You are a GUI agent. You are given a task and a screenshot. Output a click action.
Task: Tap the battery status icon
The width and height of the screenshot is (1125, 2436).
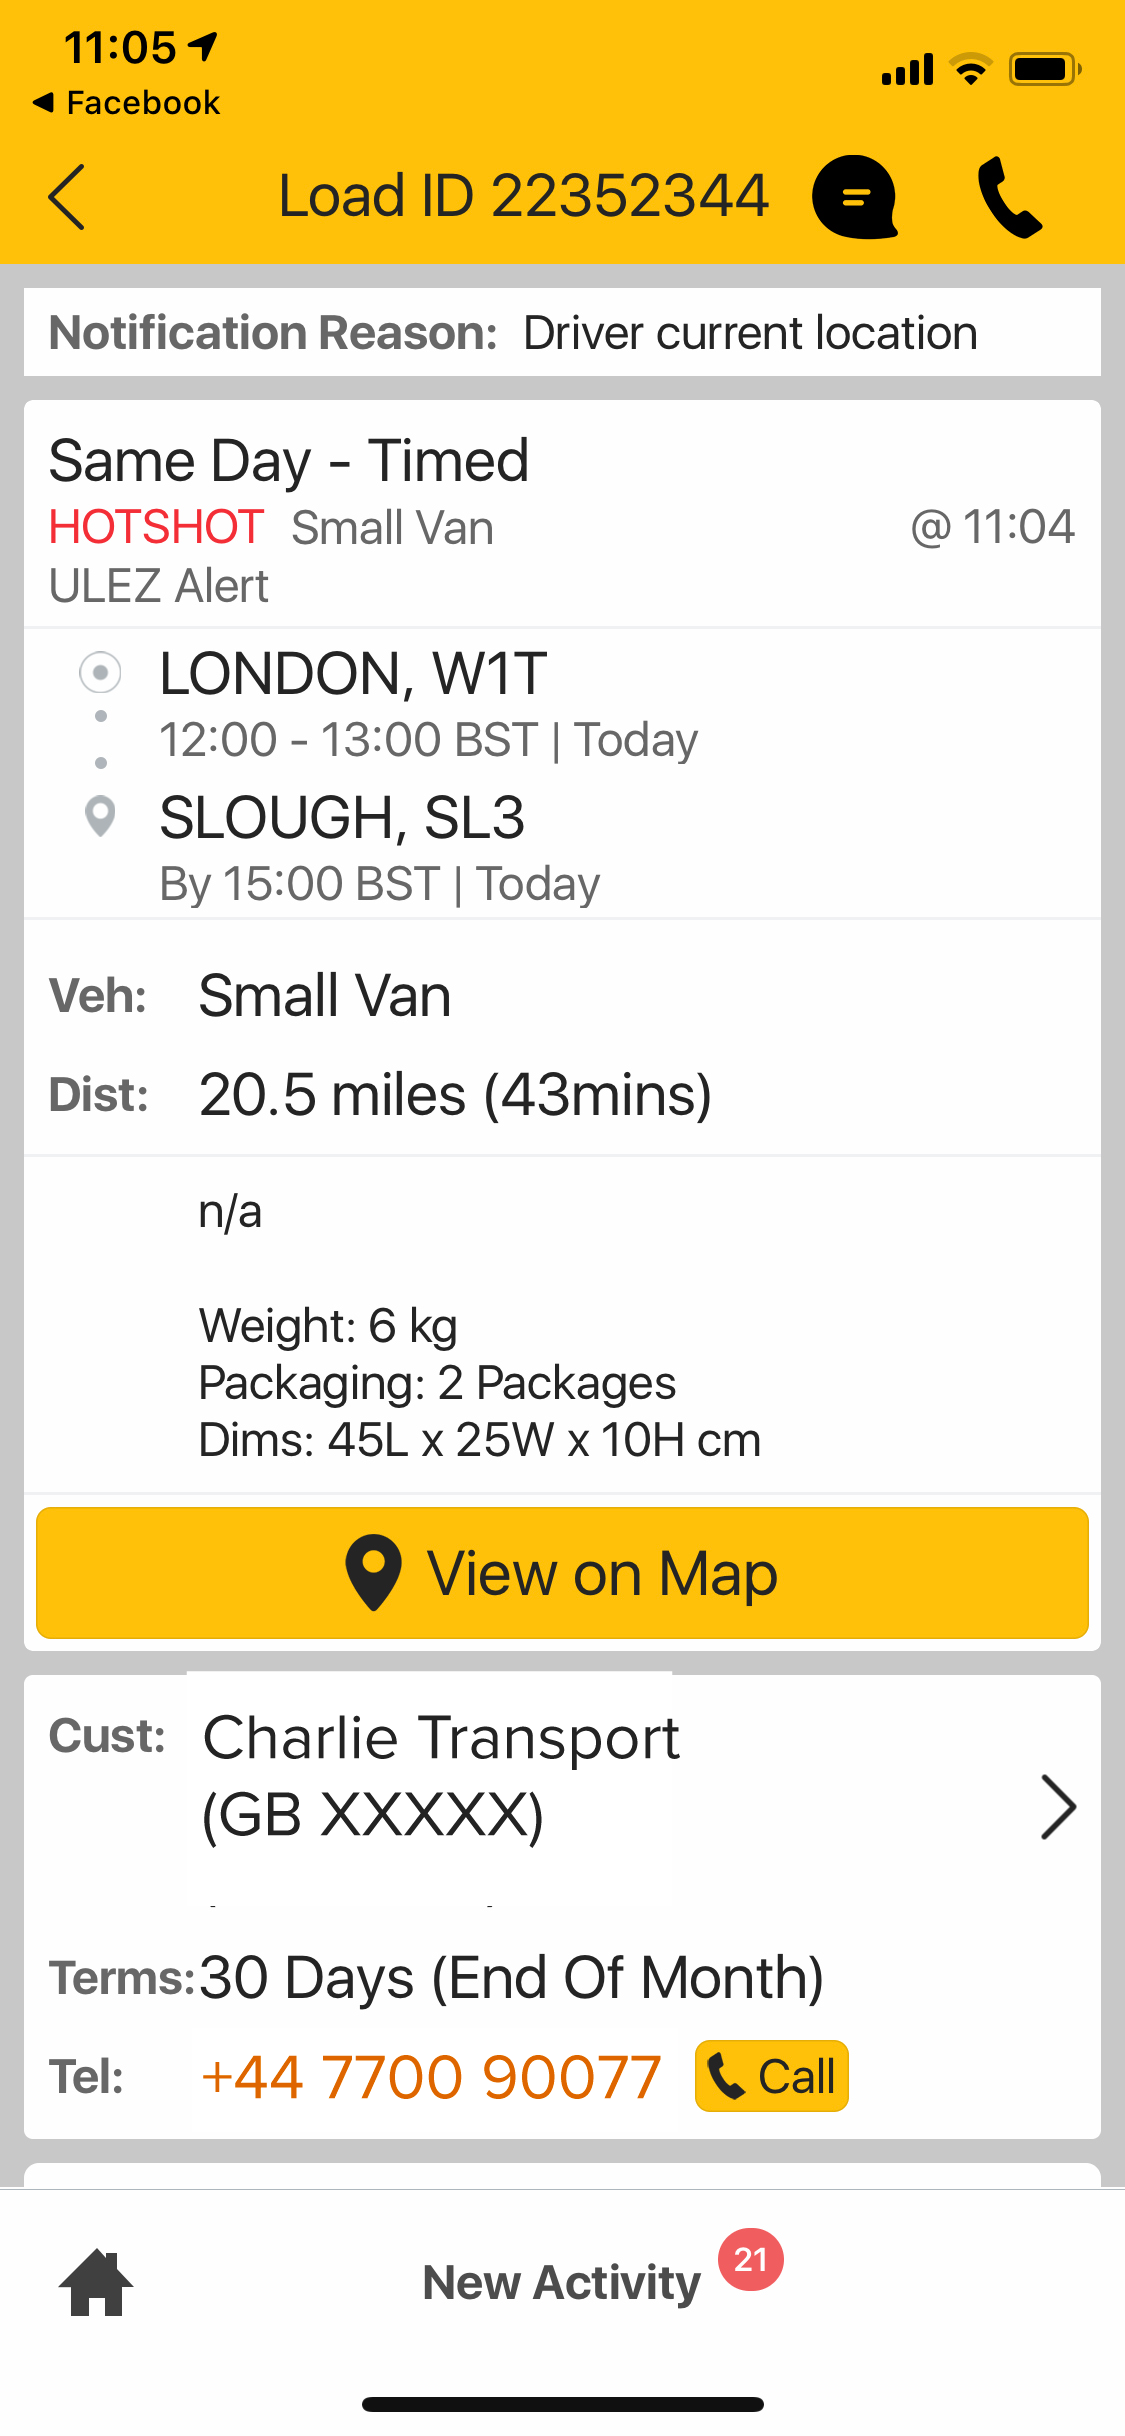pyautogui.click(x=1044, y=70)
